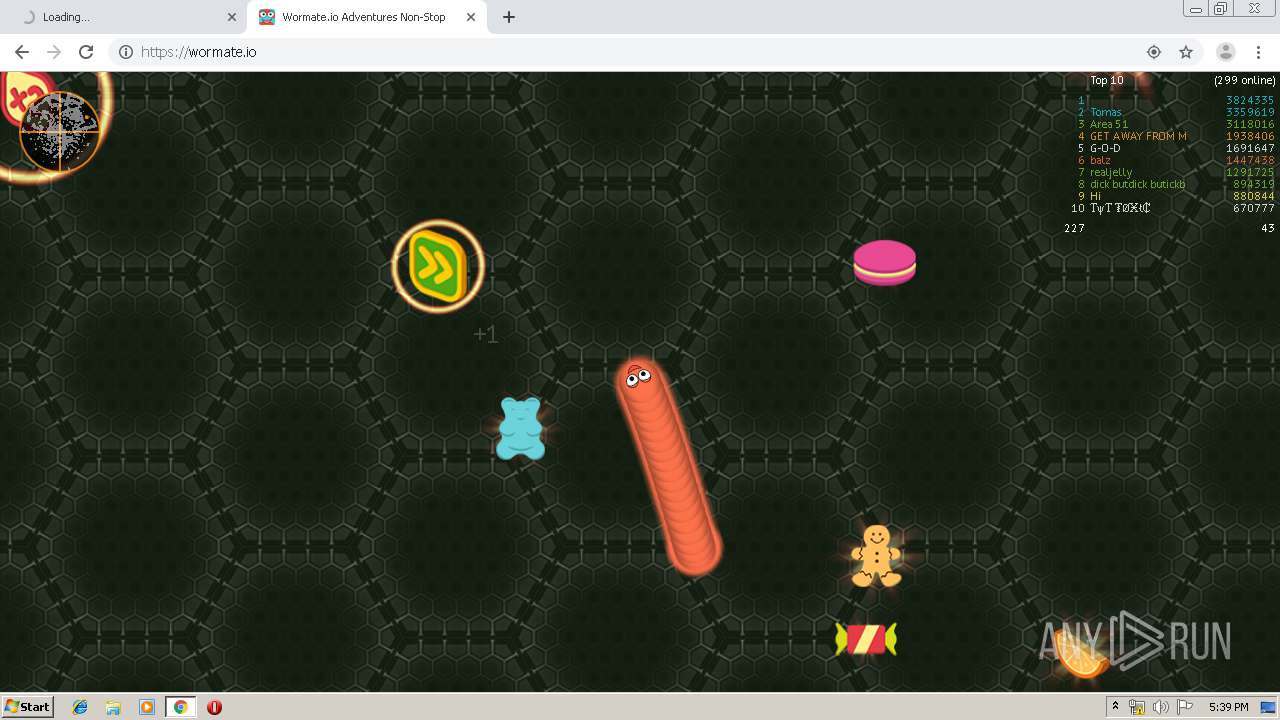Select the Wormate.io Adventures Non-Stop tab

click(366, 17)
